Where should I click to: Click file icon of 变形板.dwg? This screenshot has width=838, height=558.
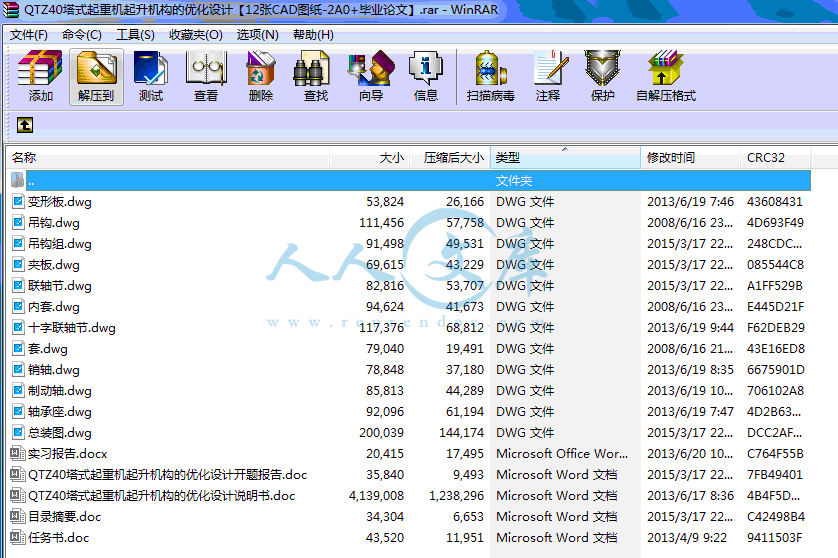(x=18, y=202)
